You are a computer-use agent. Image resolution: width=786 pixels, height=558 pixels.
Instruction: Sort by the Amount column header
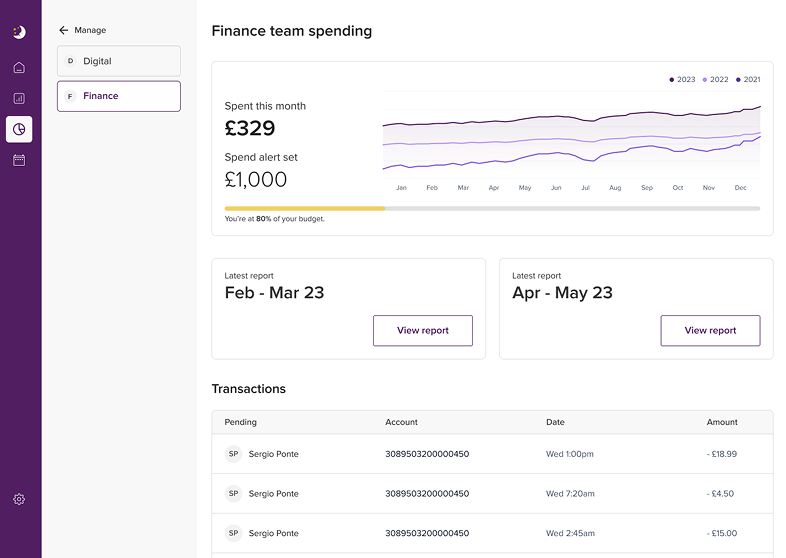[x=721, y=422]
